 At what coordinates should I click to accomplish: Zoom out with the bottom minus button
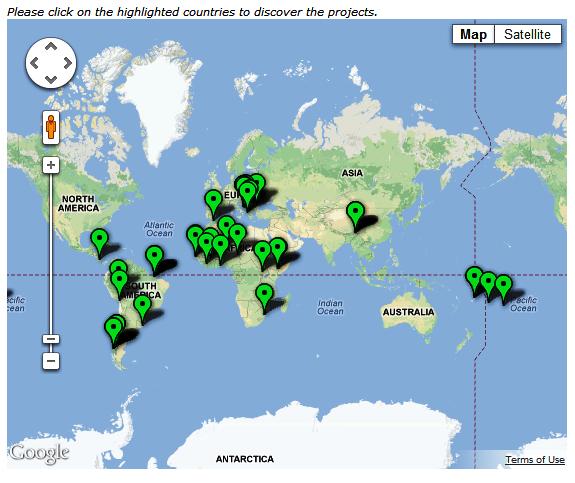click(51, 361)
